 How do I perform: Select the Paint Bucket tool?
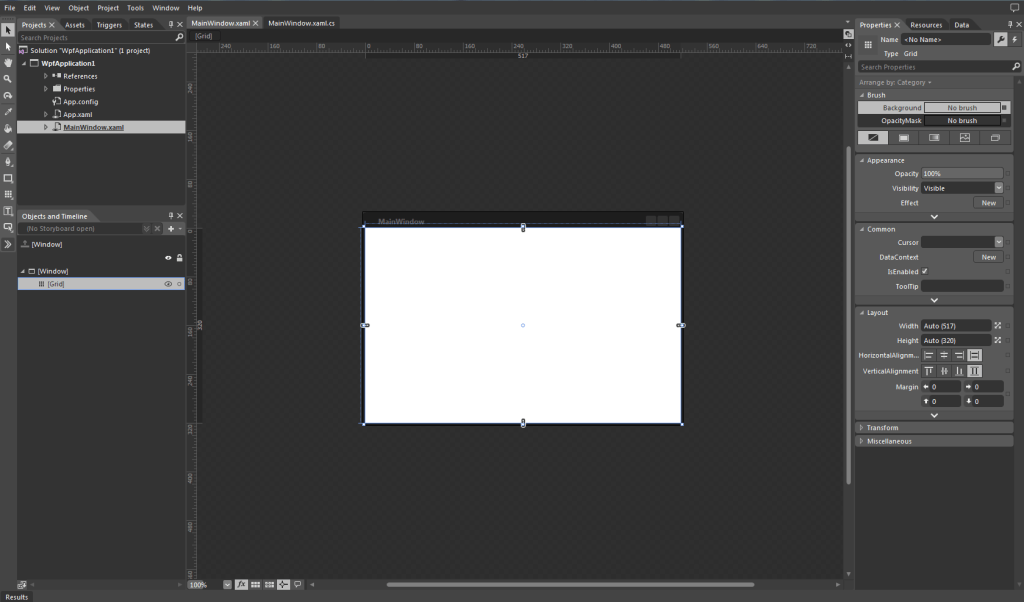pos(8,128)
